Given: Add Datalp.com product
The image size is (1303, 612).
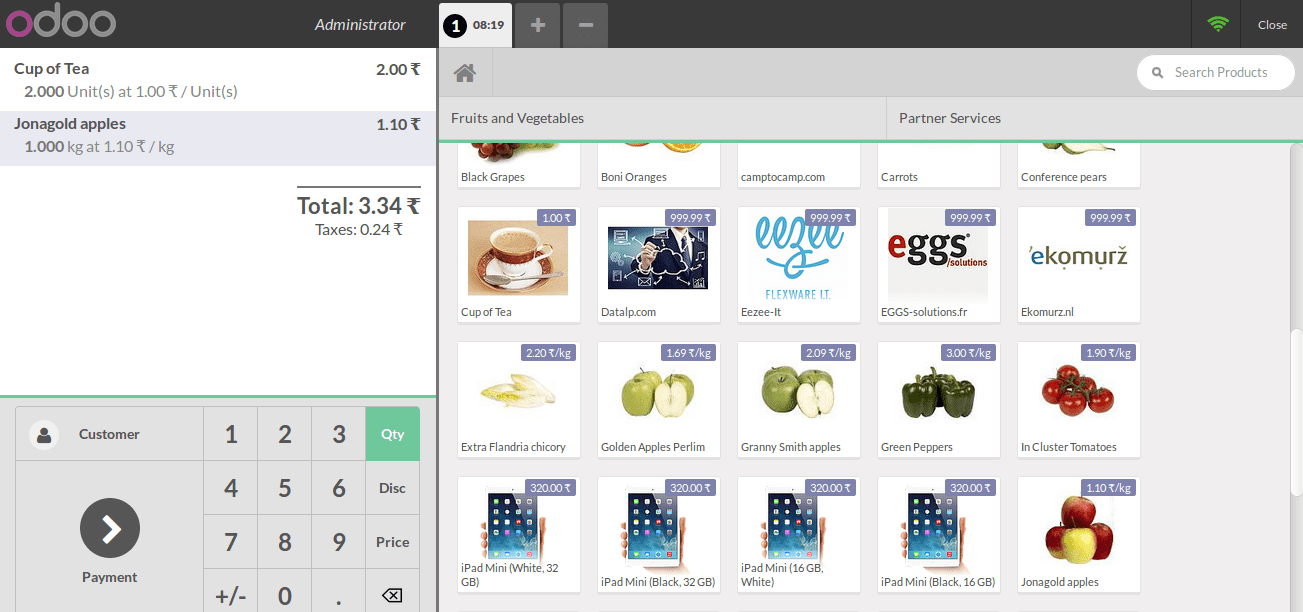Looking at the screenshot, I should [x=659, y=265].
